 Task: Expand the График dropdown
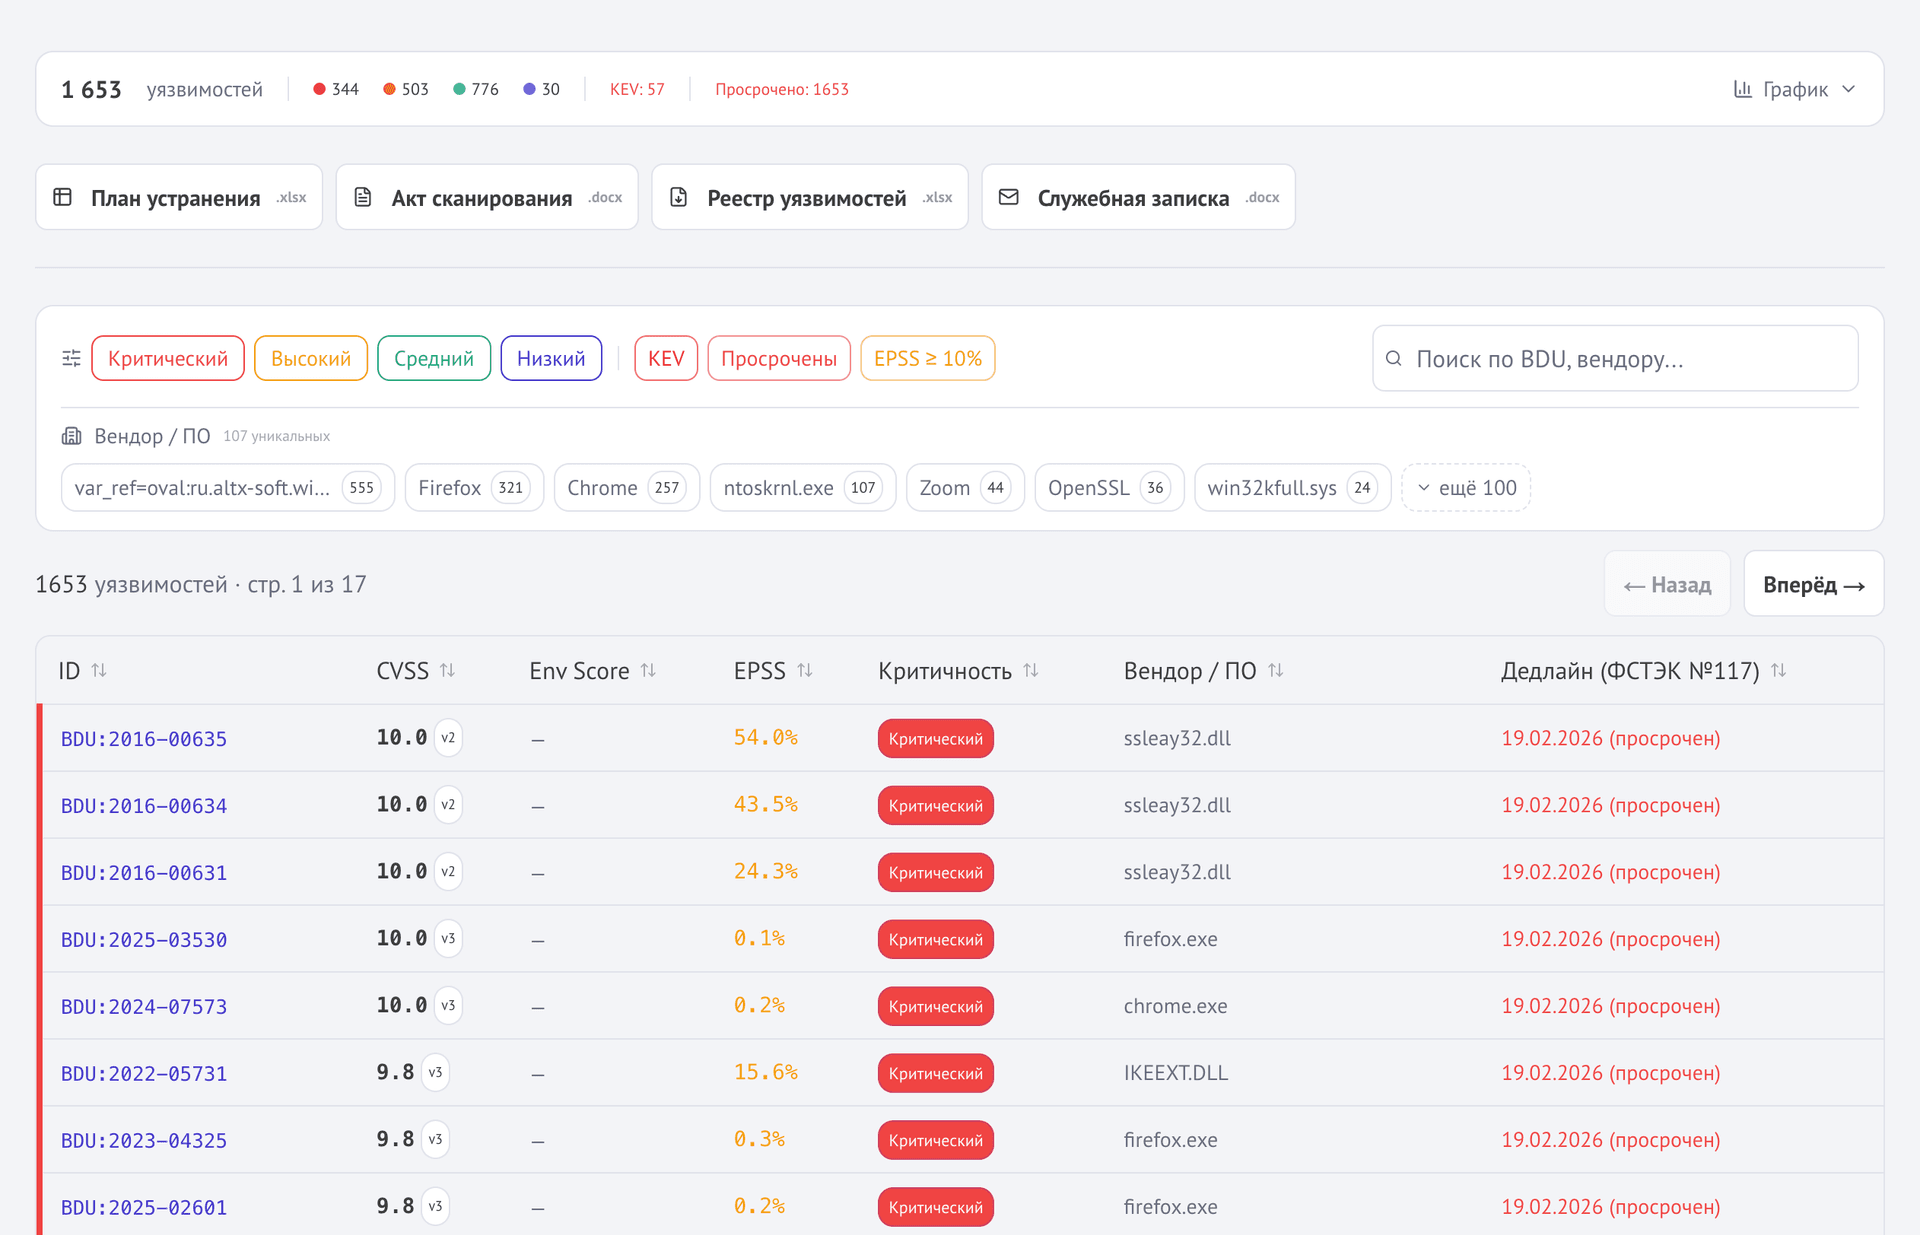tap(1795, 89)
